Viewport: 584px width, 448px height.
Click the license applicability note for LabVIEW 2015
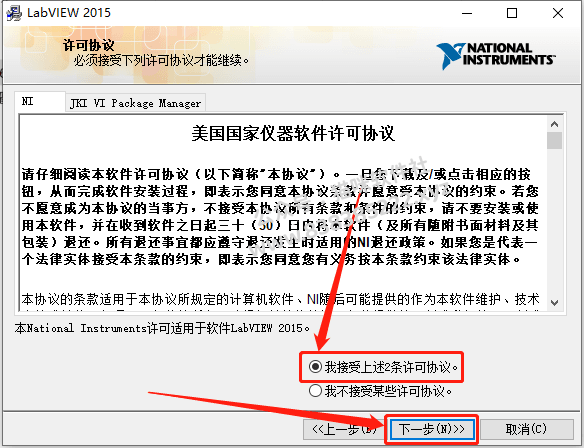tap(162, 328)
